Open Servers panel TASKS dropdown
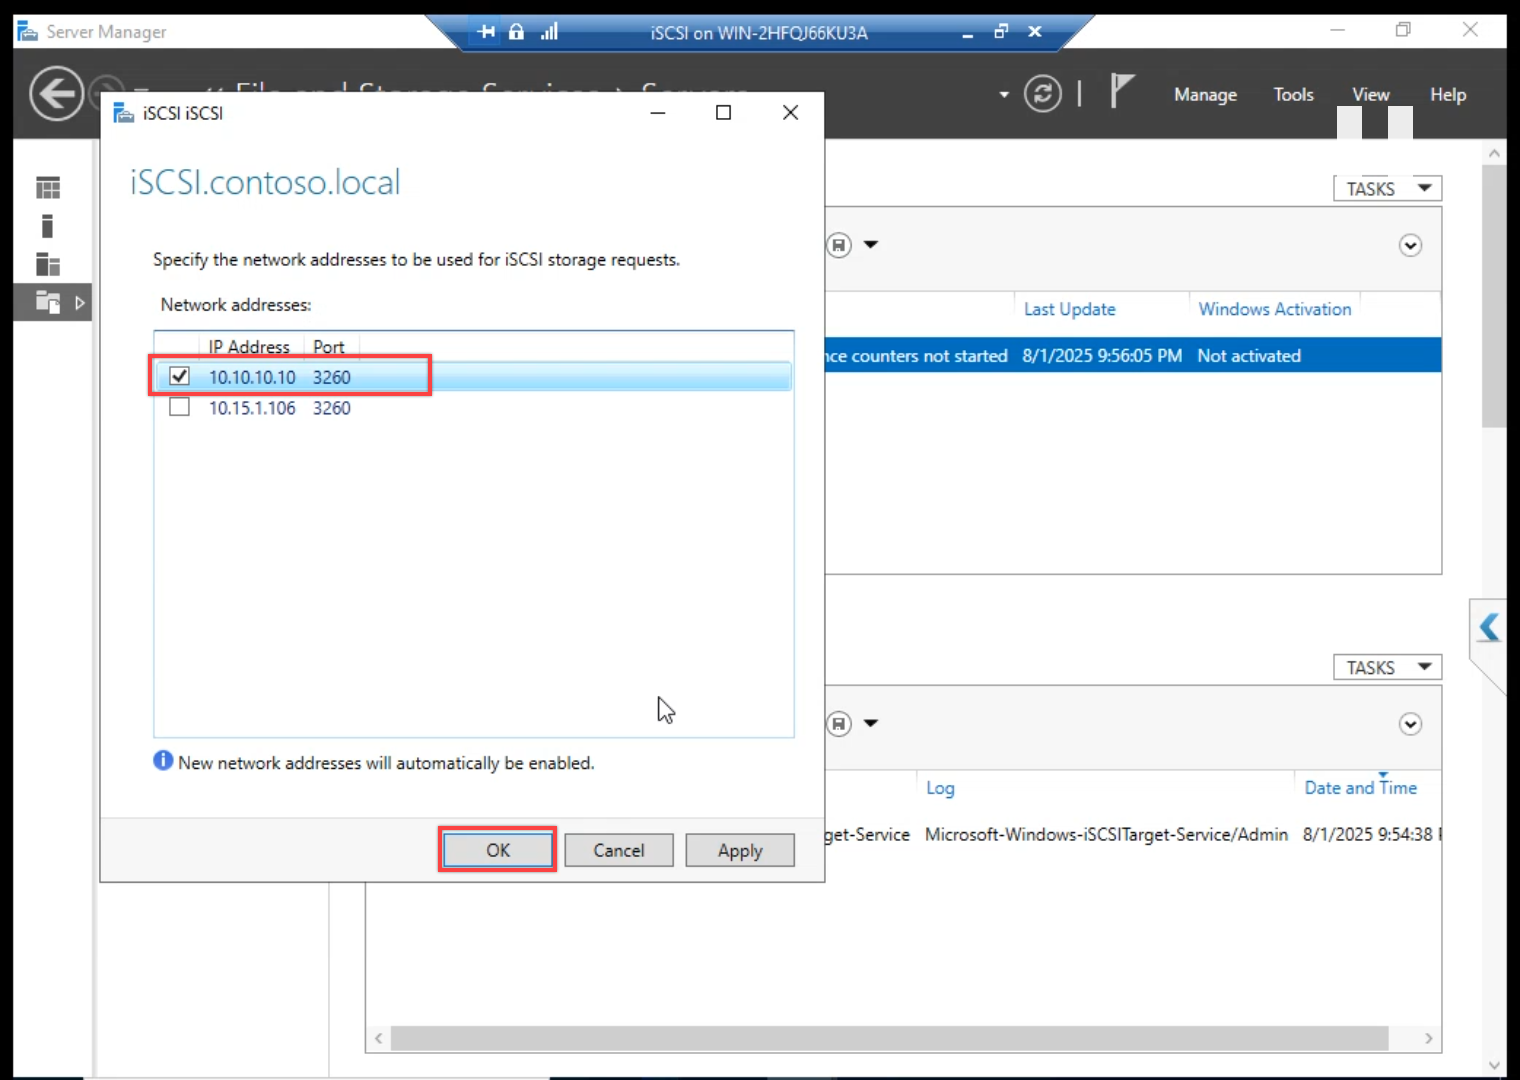Image resolution: width=1520 pixels, height=1080 pixels. (x=1387, y=188)
